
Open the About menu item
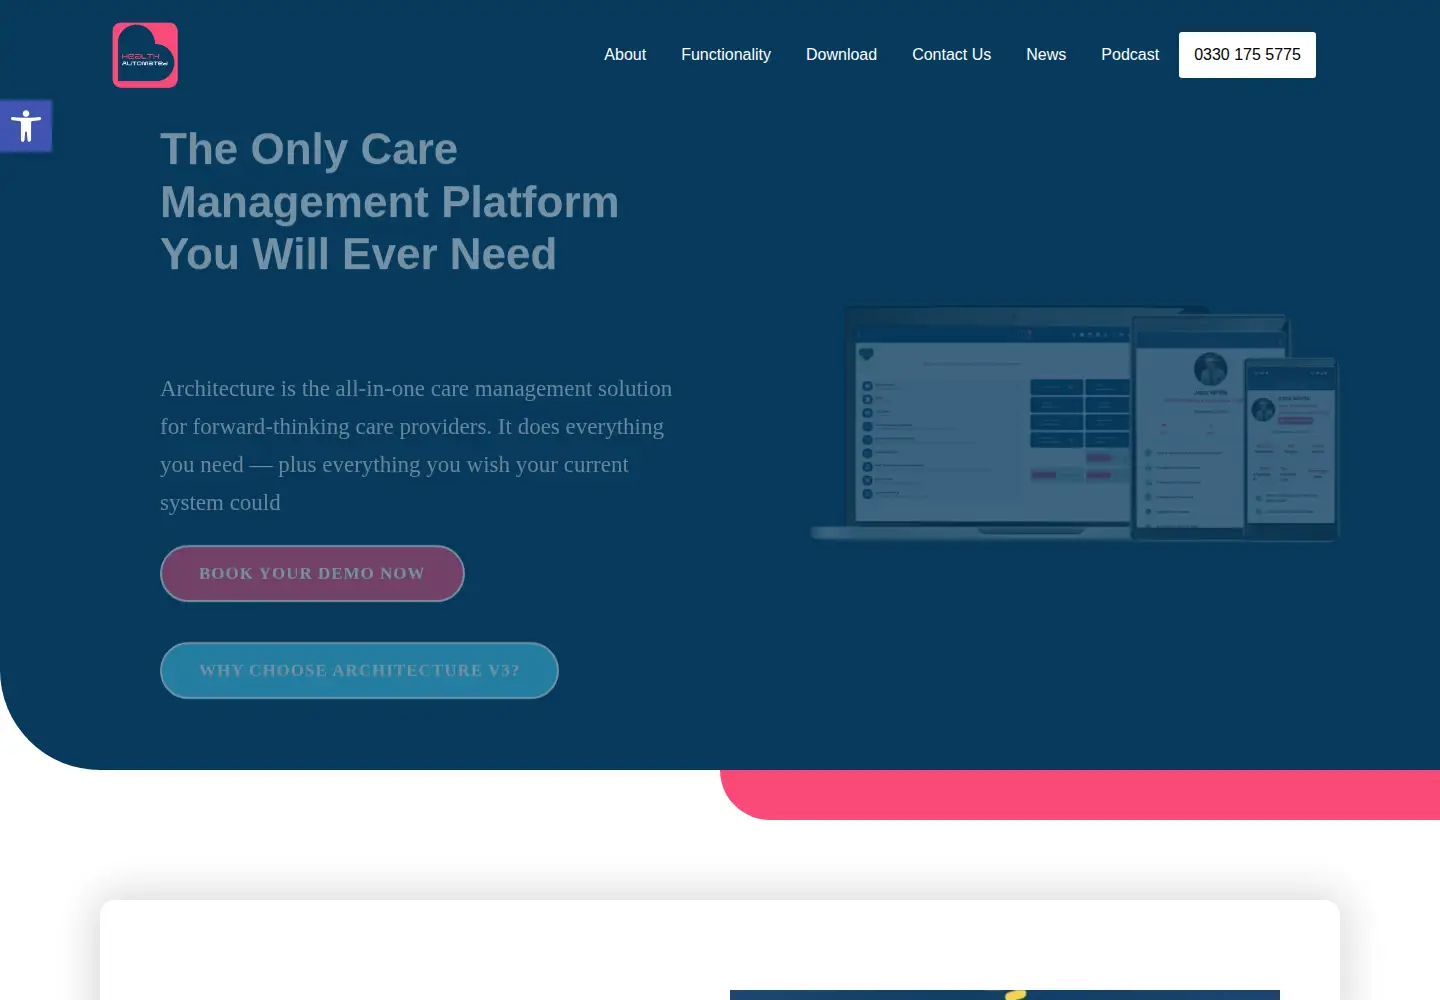click(x=625, y=55)
